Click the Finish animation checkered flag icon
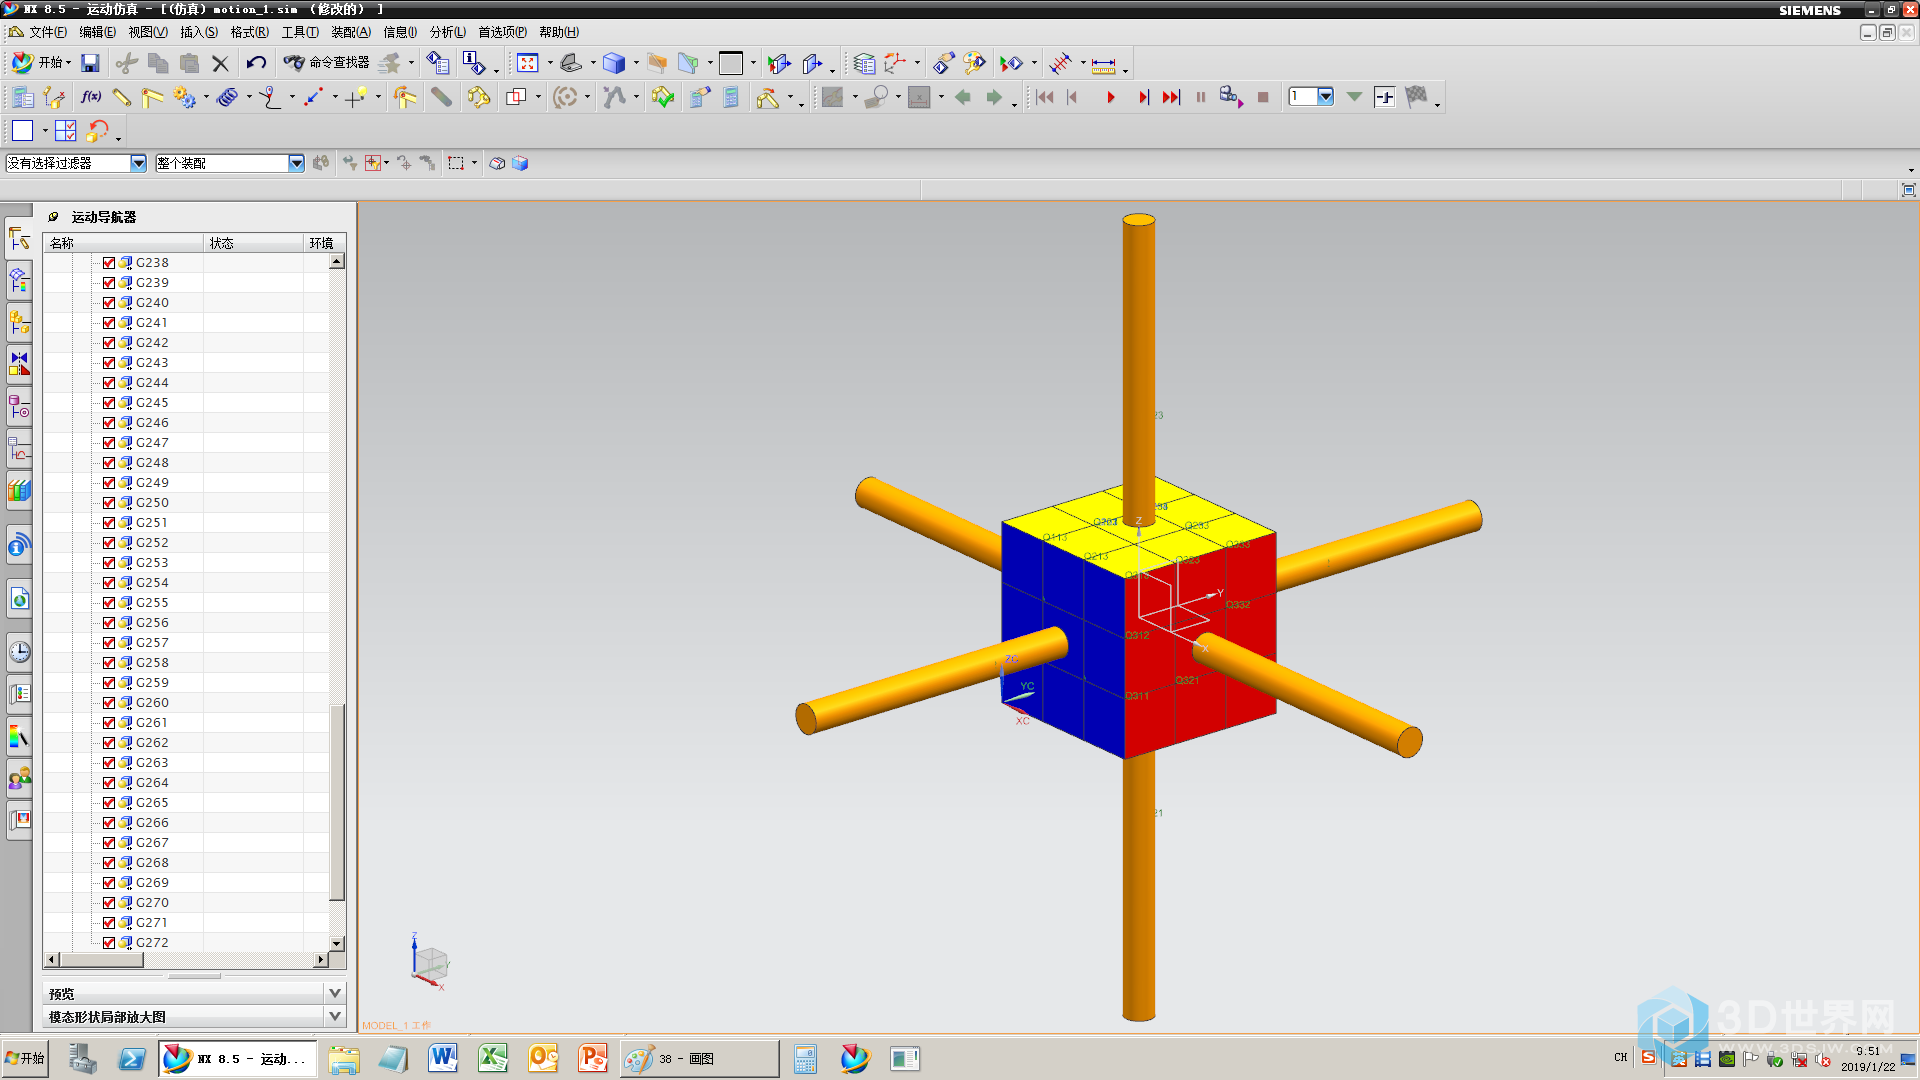The image size is (1920, 1080). (1416, 97)
